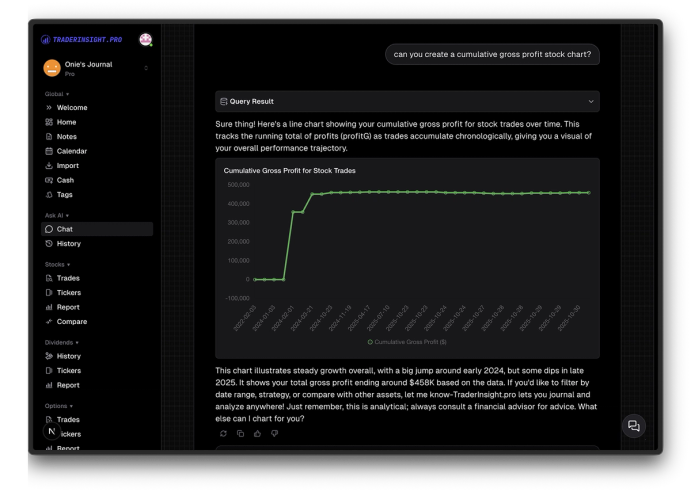This screenshot has width=691, height=492.
Task: Toggle the Cumulative Gross Profit ($) legend
Action: point(407,342)
